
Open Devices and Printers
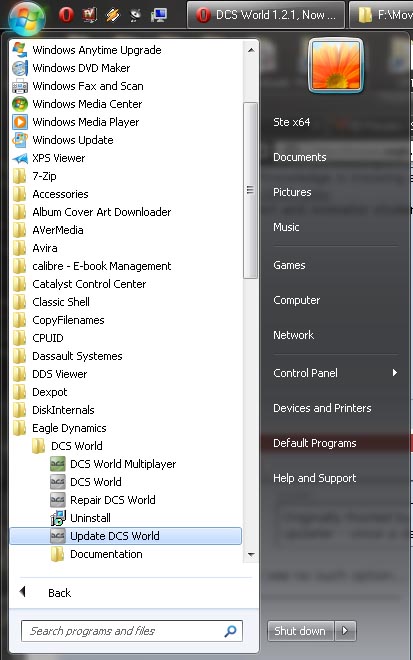tap(322, 408)
